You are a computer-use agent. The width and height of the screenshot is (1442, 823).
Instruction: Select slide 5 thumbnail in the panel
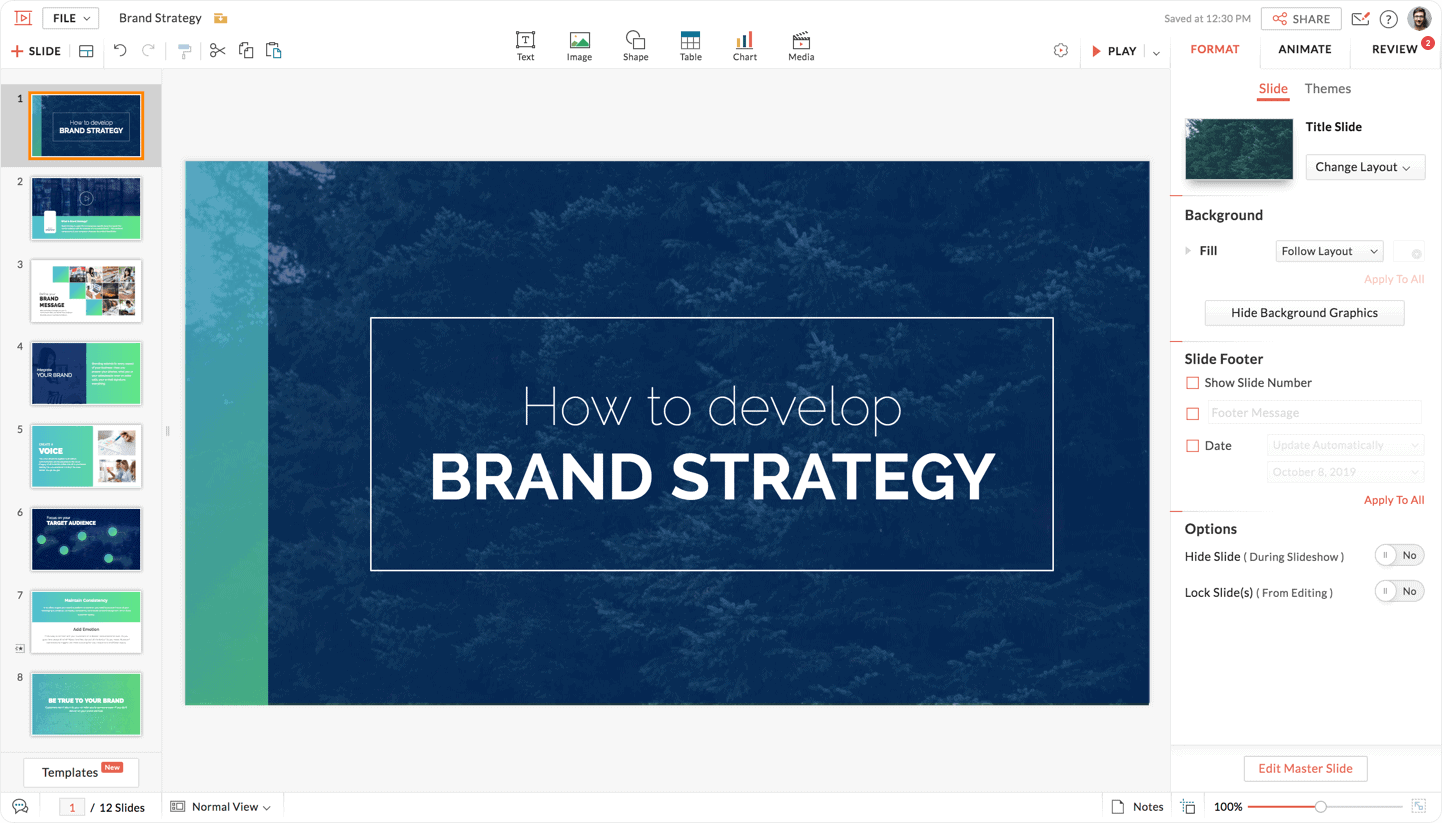pos(86,456)
